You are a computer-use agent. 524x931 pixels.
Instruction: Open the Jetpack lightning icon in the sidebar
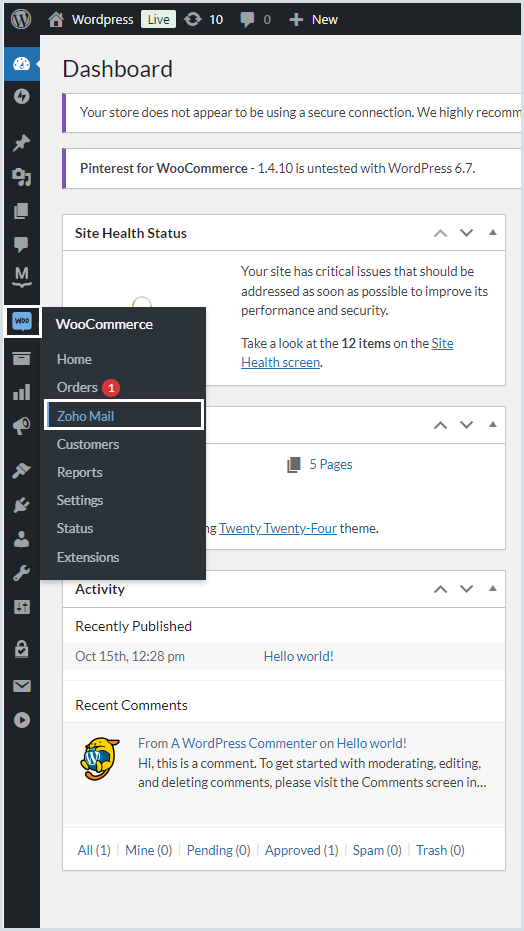22,96
